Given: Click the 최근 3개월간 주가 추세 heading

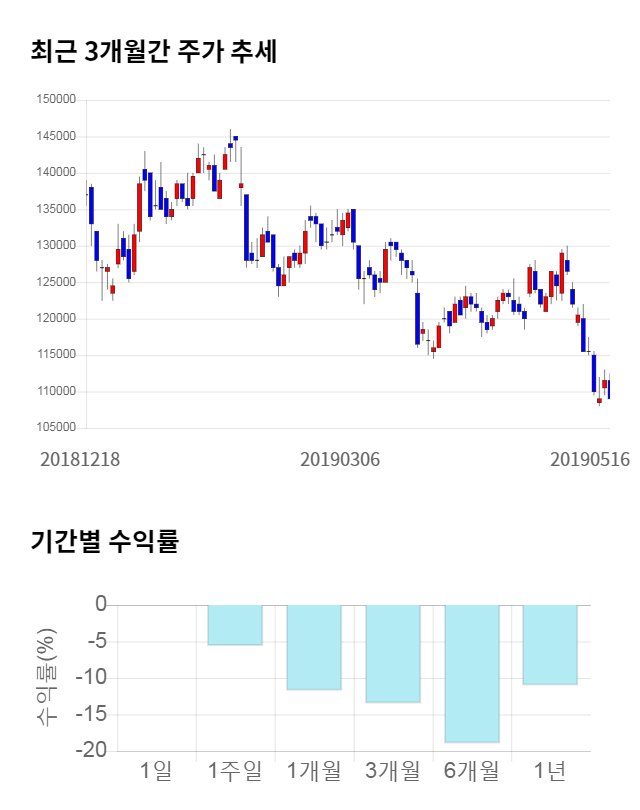Looking at the screenshot, I should 153,52.
